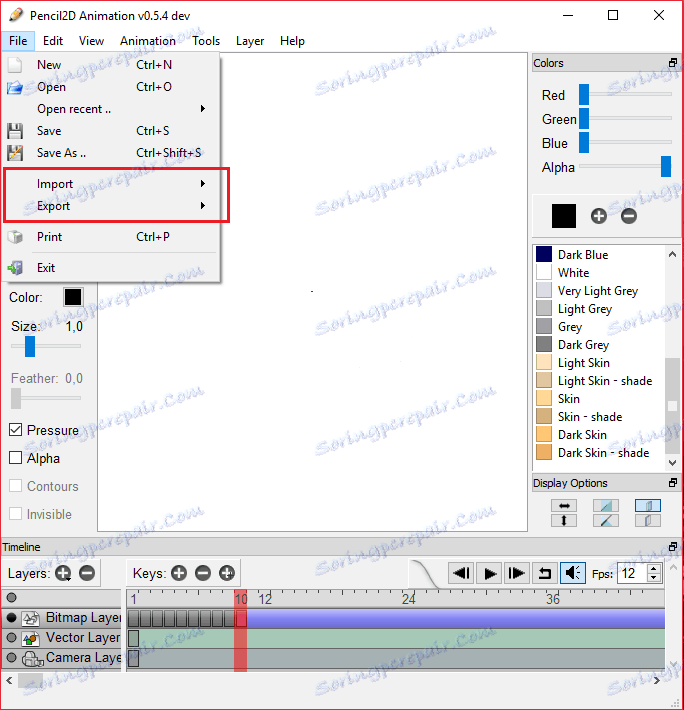The height and width of the screenshot is (710, 684).
Task: Click the Open folder icon
Action: pyautogui.click(x=15, y=87)
